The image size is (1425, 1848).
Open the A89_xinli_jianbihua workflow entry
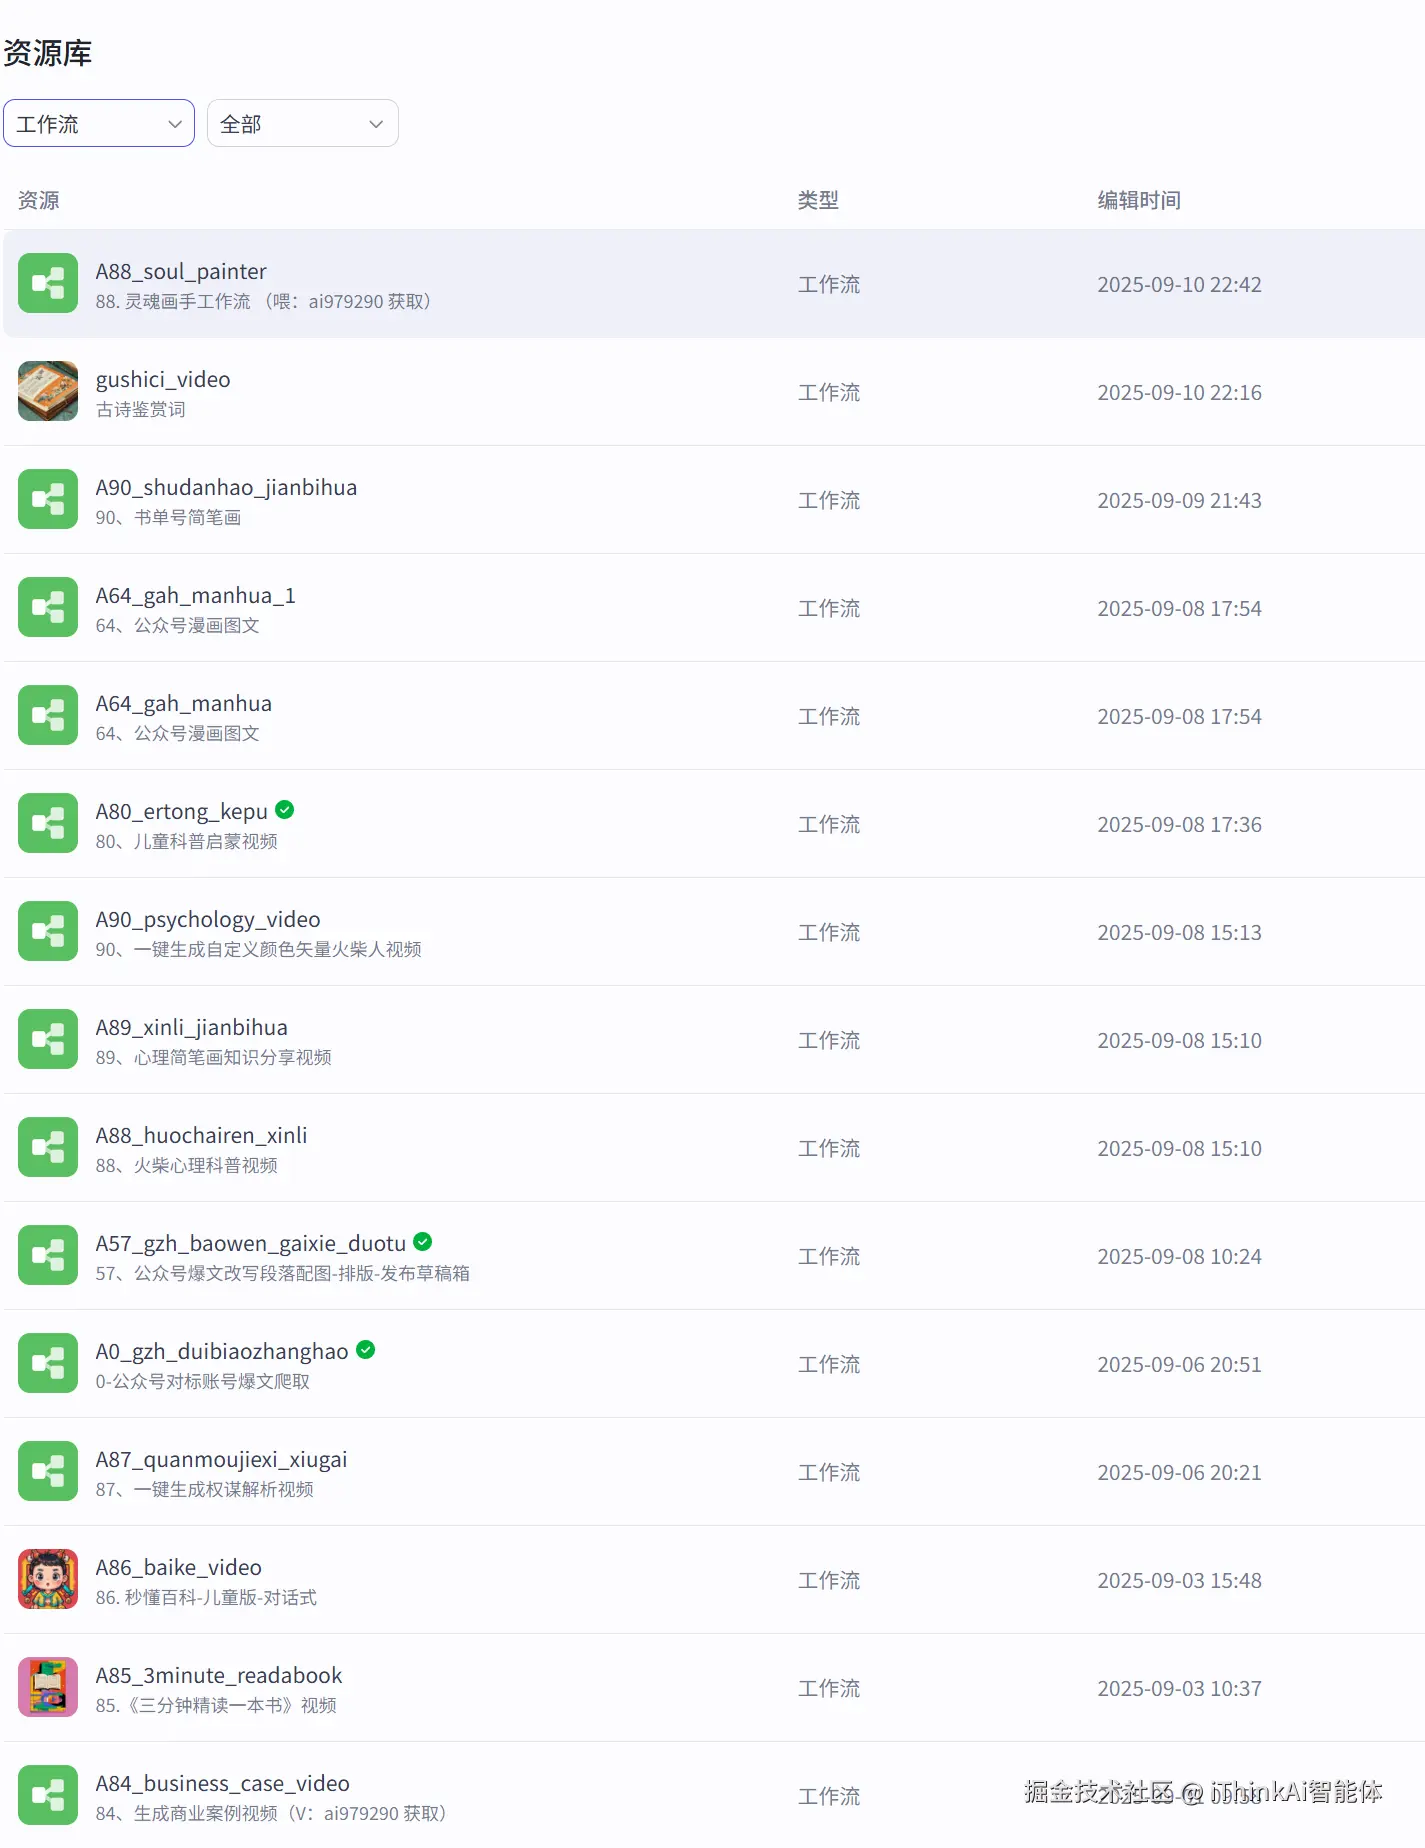(x=714, y=1040)
